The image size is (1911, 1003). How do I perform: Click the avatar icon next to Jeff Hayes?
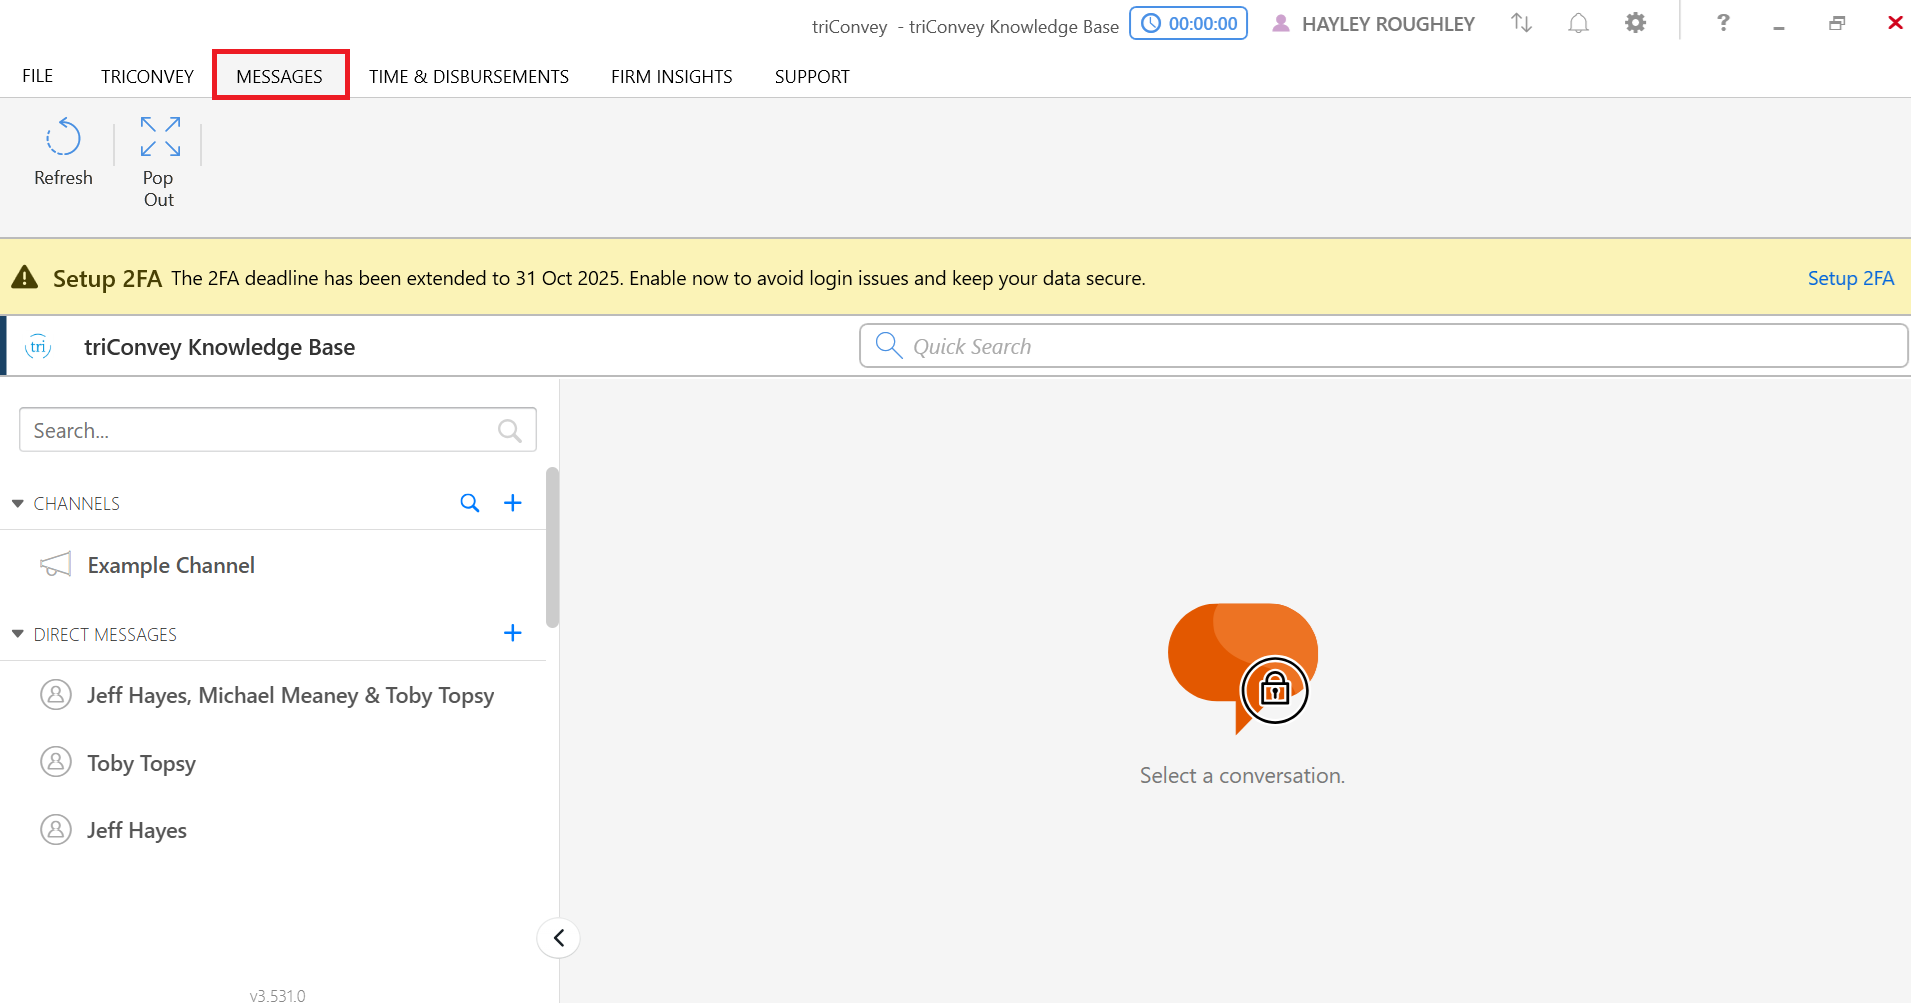click(56, 829)
